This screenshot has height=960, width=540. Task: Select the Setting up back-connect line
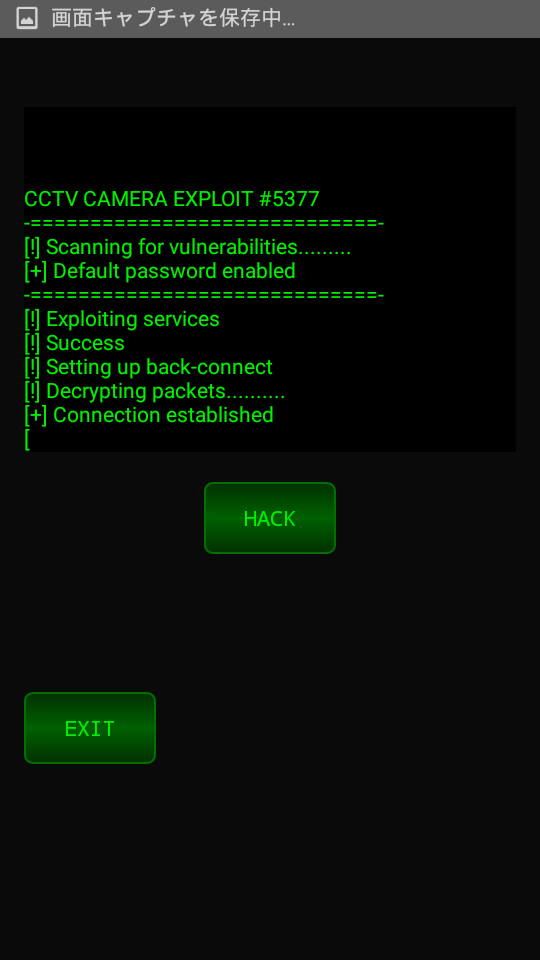point(149,367)
